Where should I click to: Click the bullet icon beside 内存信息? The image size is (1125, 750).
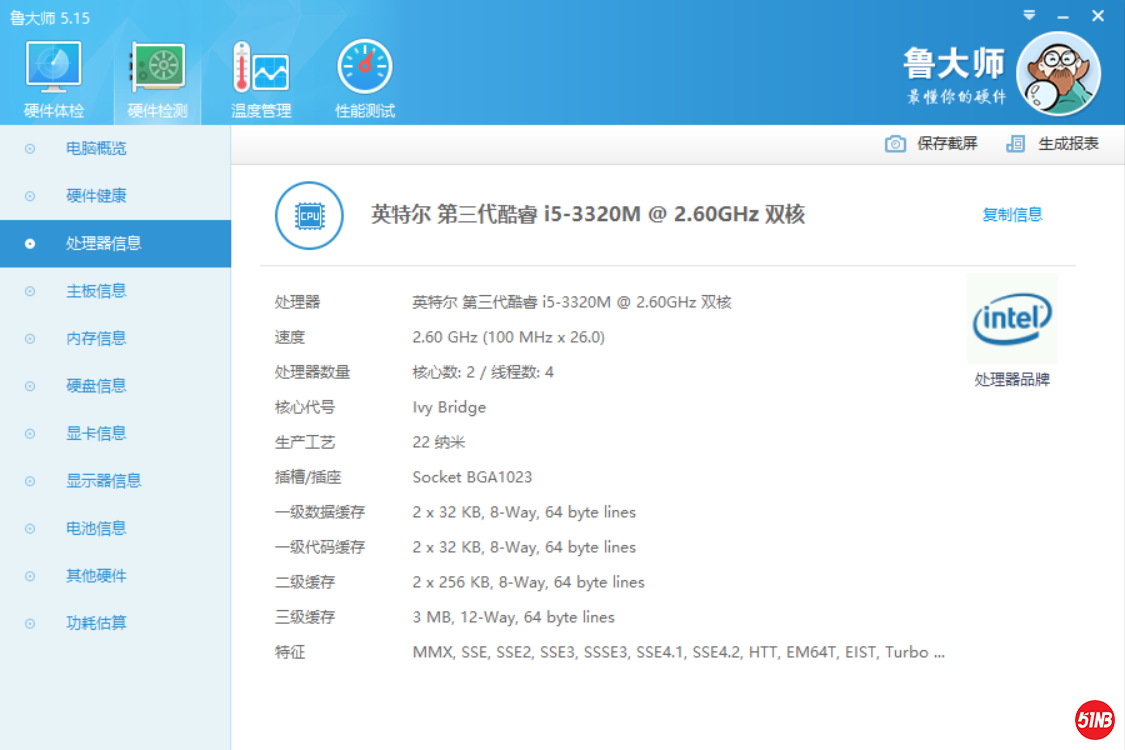(29, 339)
